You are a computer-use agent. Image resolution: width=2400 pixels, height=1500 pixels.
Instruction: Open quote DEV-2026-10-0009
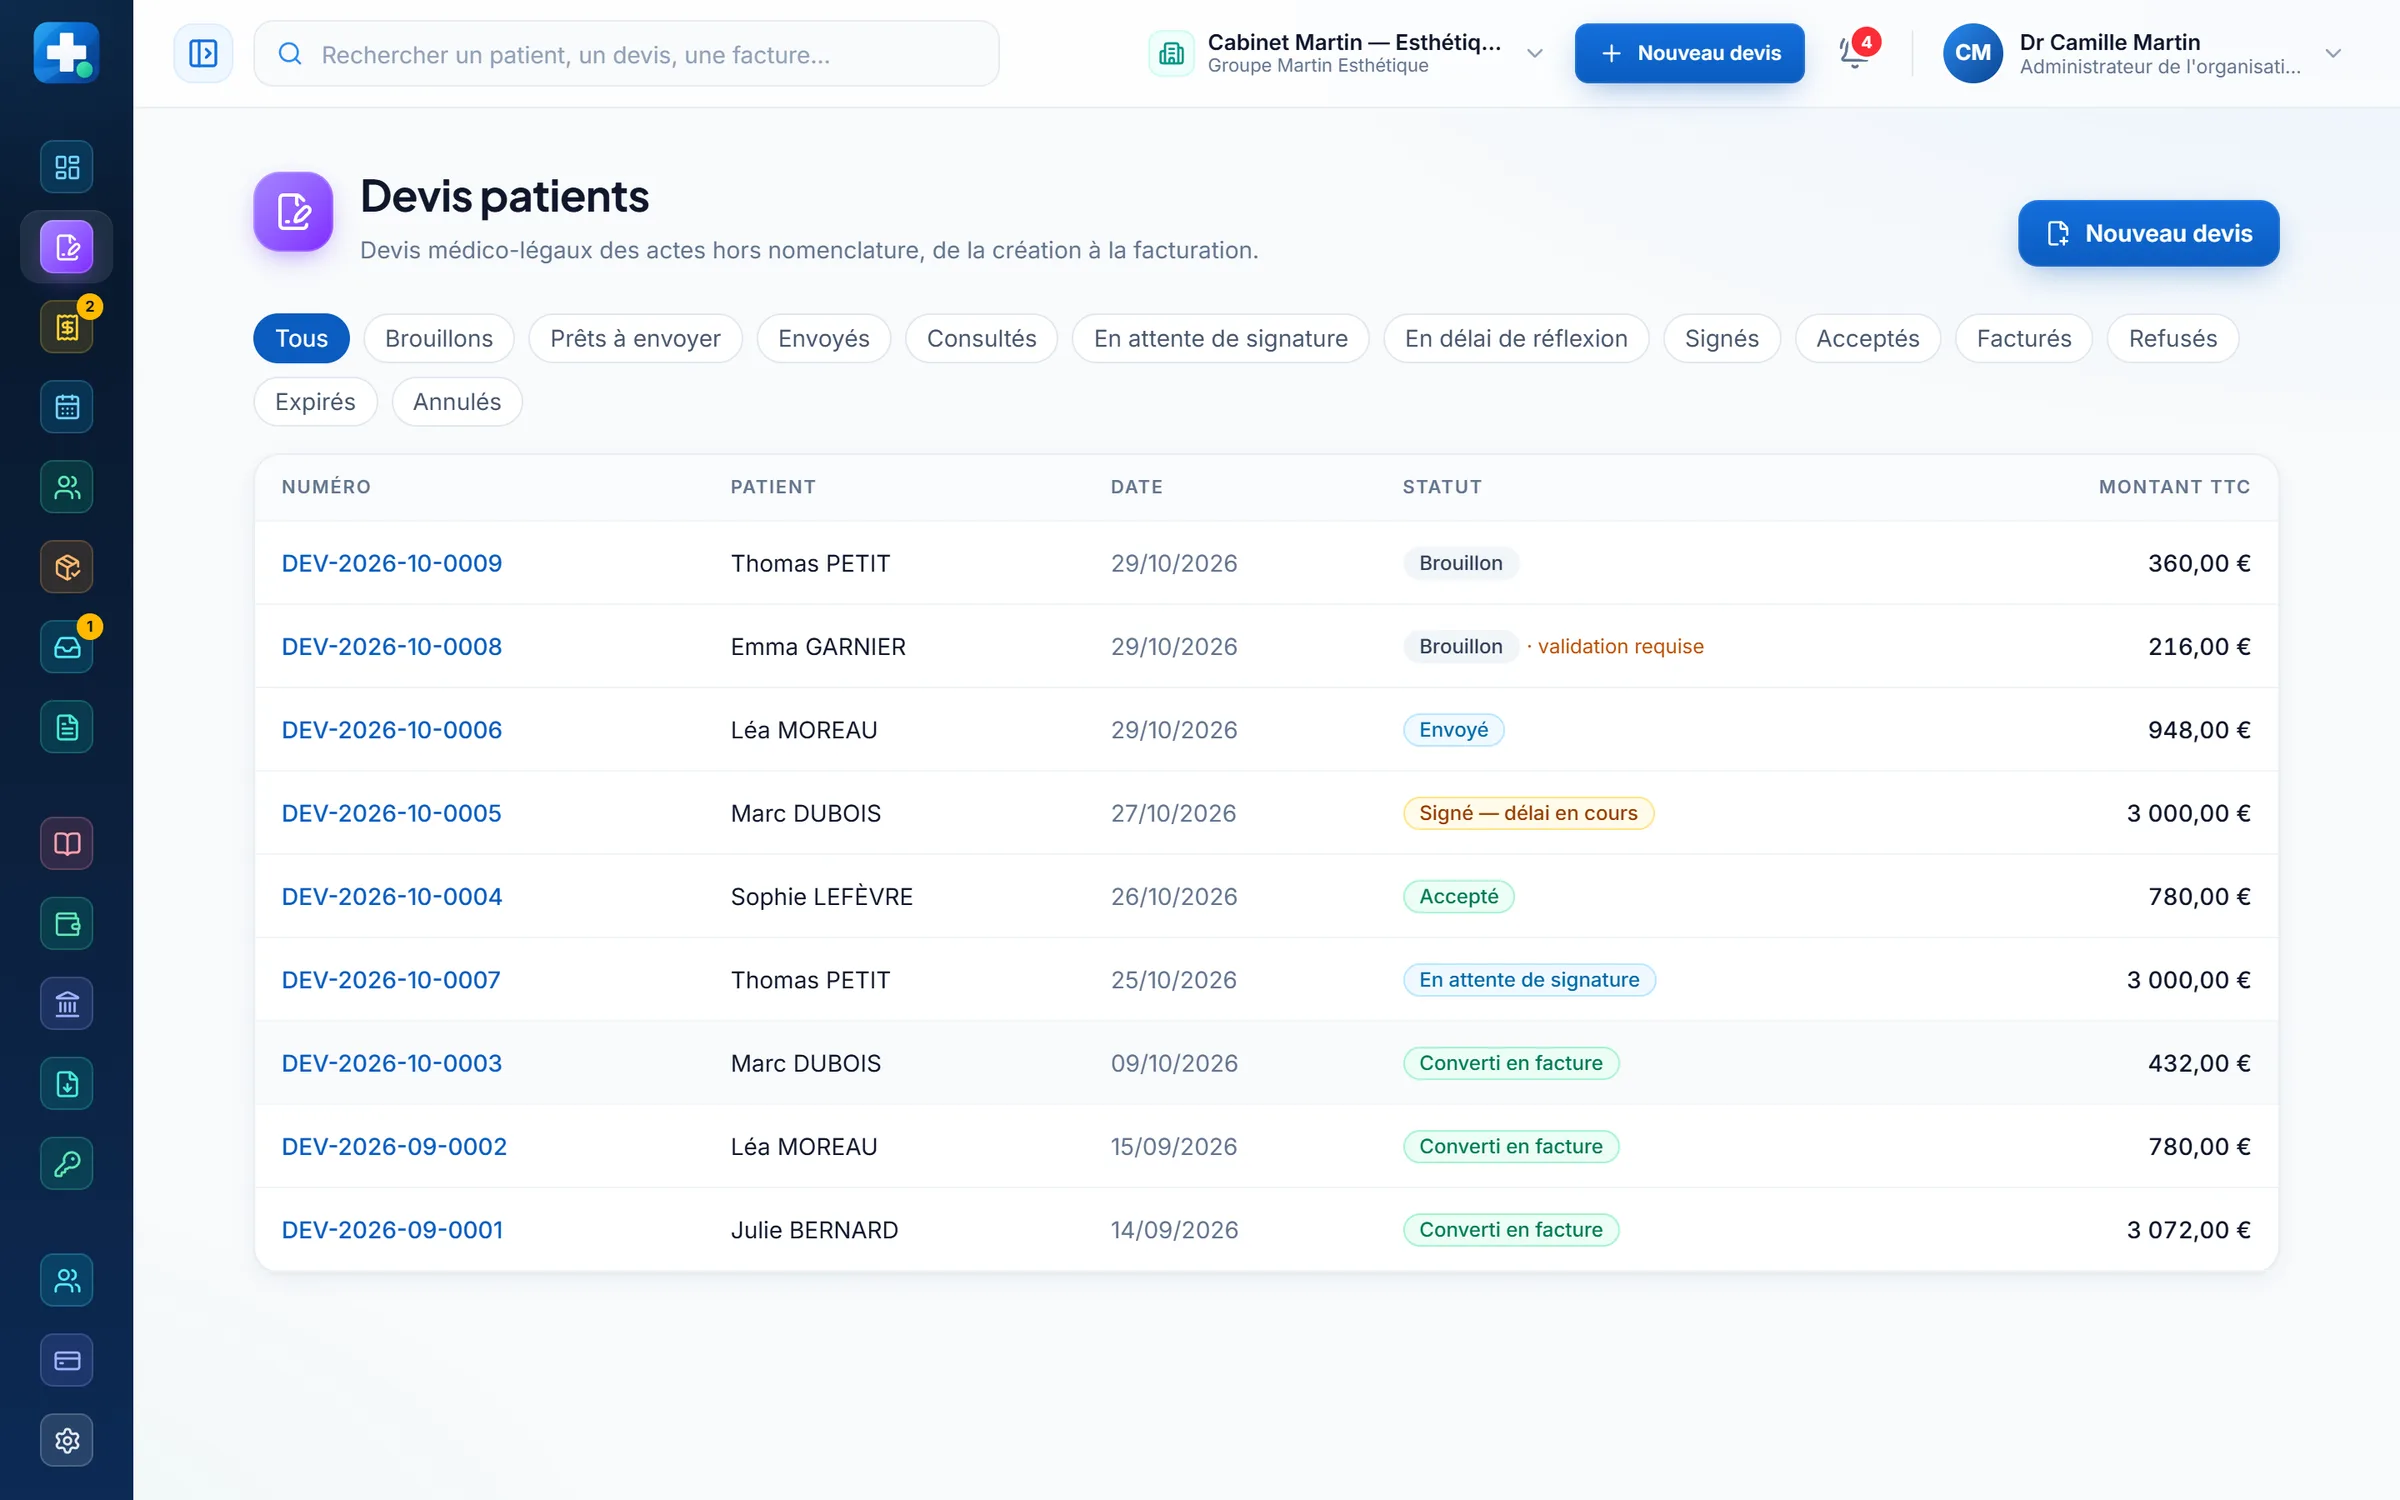click(392, 563)
